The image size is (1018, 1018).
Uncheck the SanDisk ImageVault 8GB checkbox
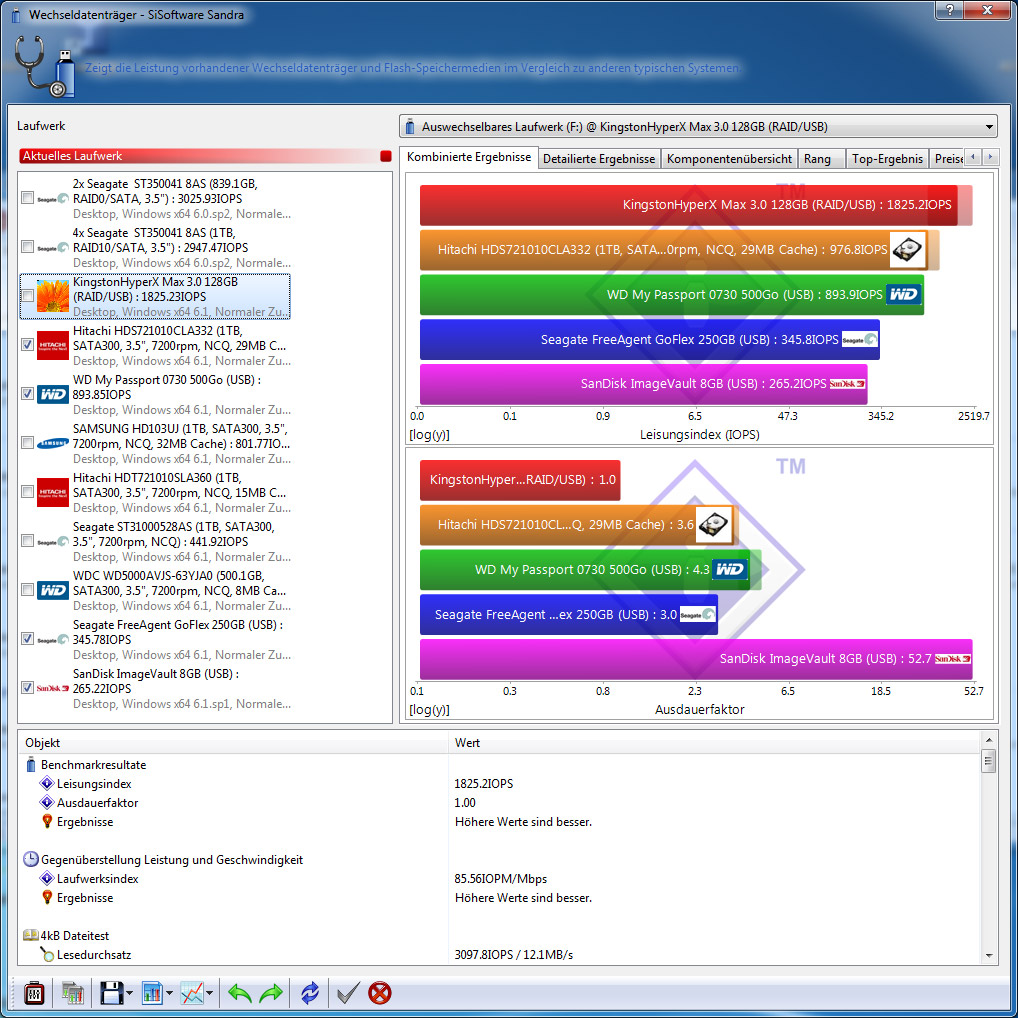(27, 688)
